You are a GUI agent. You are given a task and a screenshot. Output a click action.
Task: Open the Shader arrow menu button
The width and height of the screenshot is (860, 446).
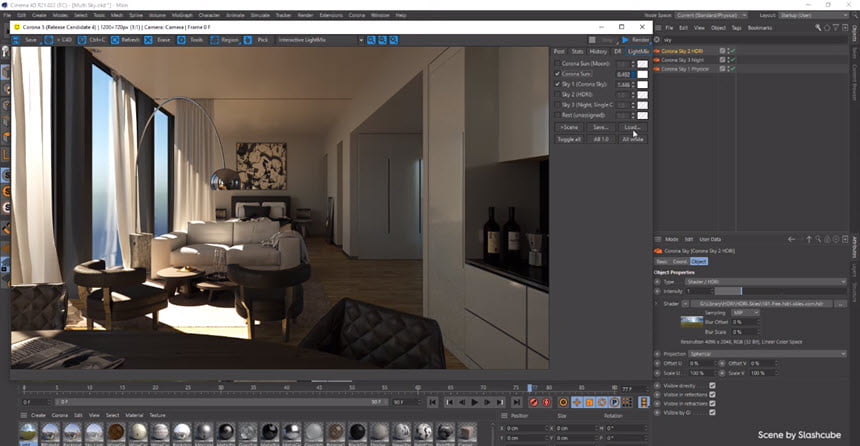click(x=685, y=303)
